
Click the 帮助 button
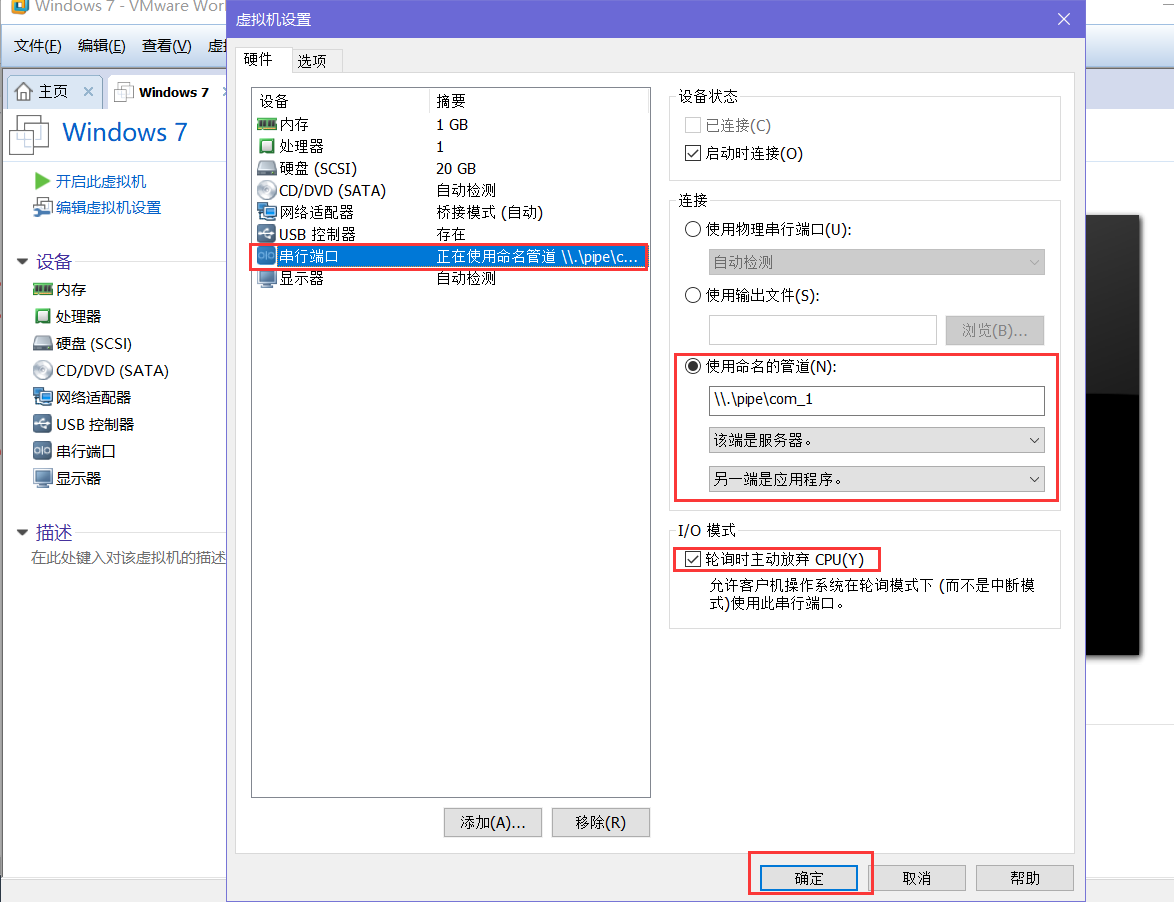(x=1024, y=878)
